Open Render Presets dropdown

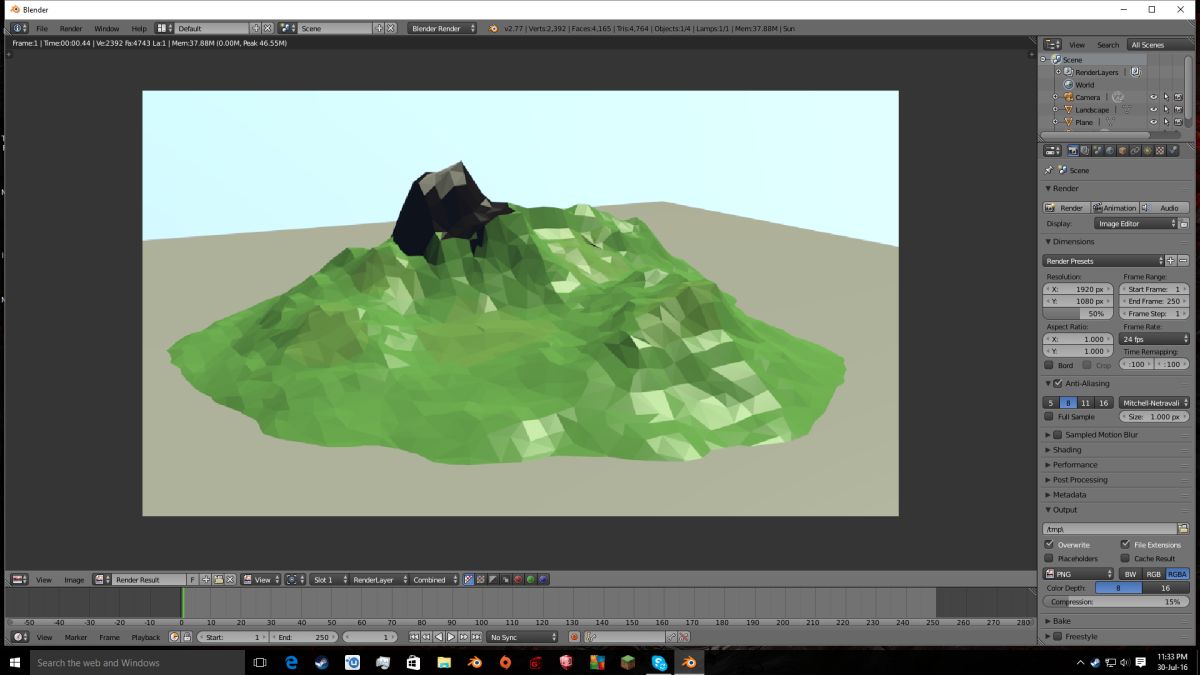click(x=1103, y=260)
